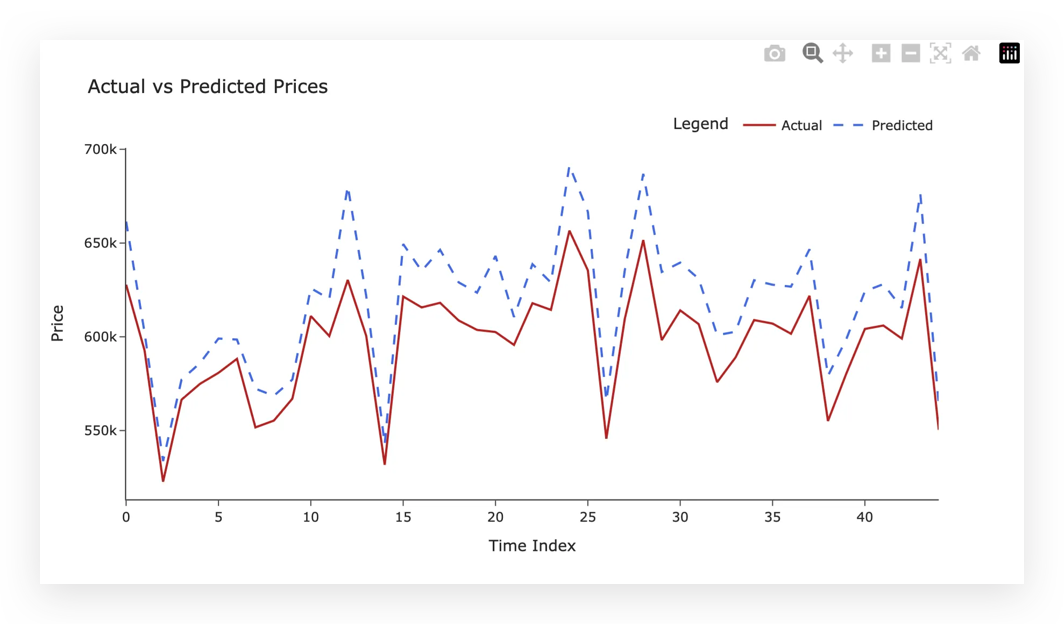The width and height of the screenshot is (1064, 624).
Task: Zoom out using the minus icon
Action: 910,53
